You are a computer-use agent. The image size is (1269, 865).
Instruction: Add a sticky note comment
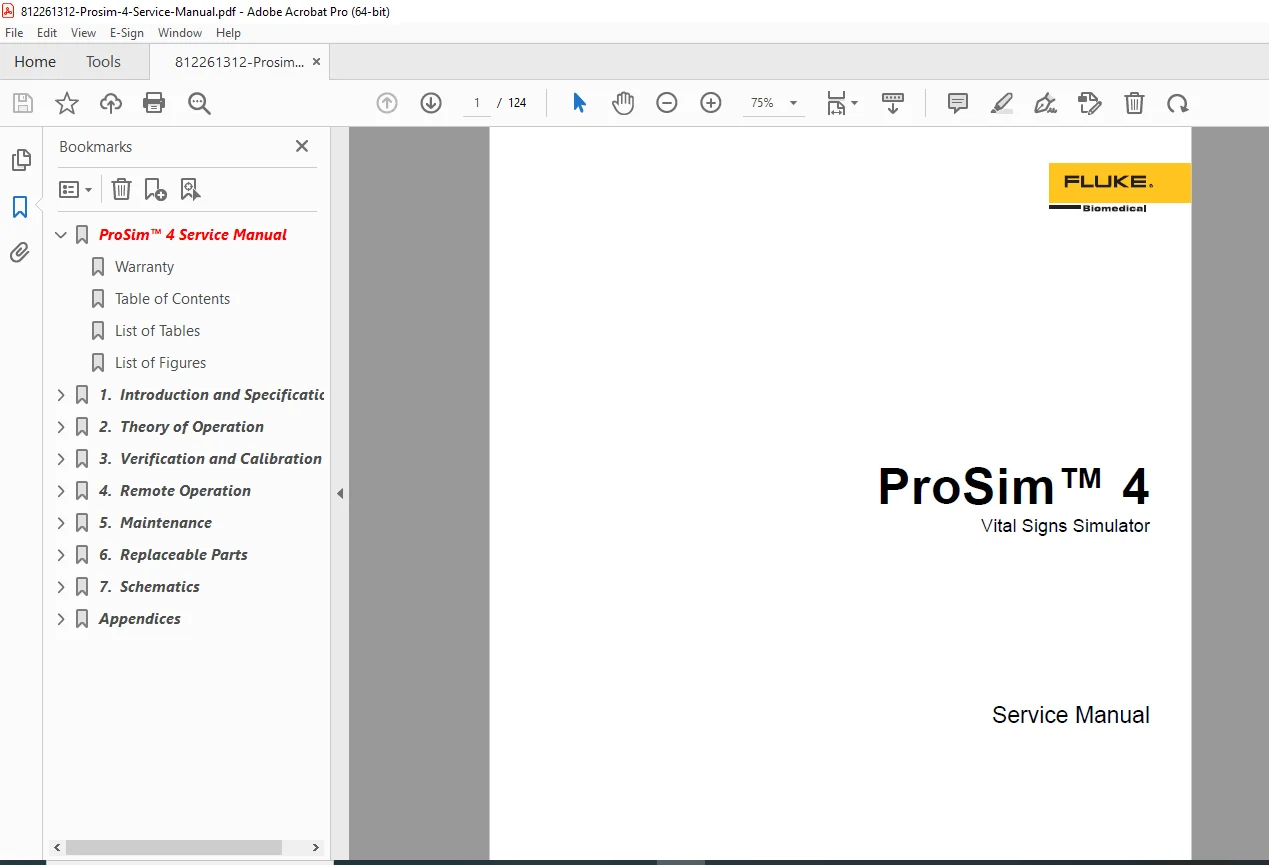pyautogui.click(x=958, y=103)
